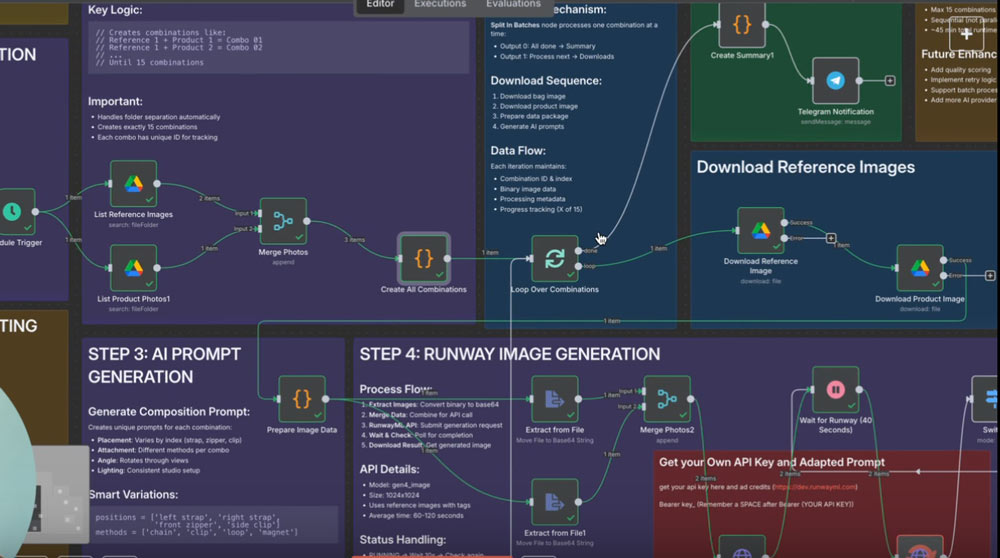Image resolution: width=1000 pixels, height=558 pixels.
Task: Open the Schedule Trigger clock node
Action: point(12,212)
